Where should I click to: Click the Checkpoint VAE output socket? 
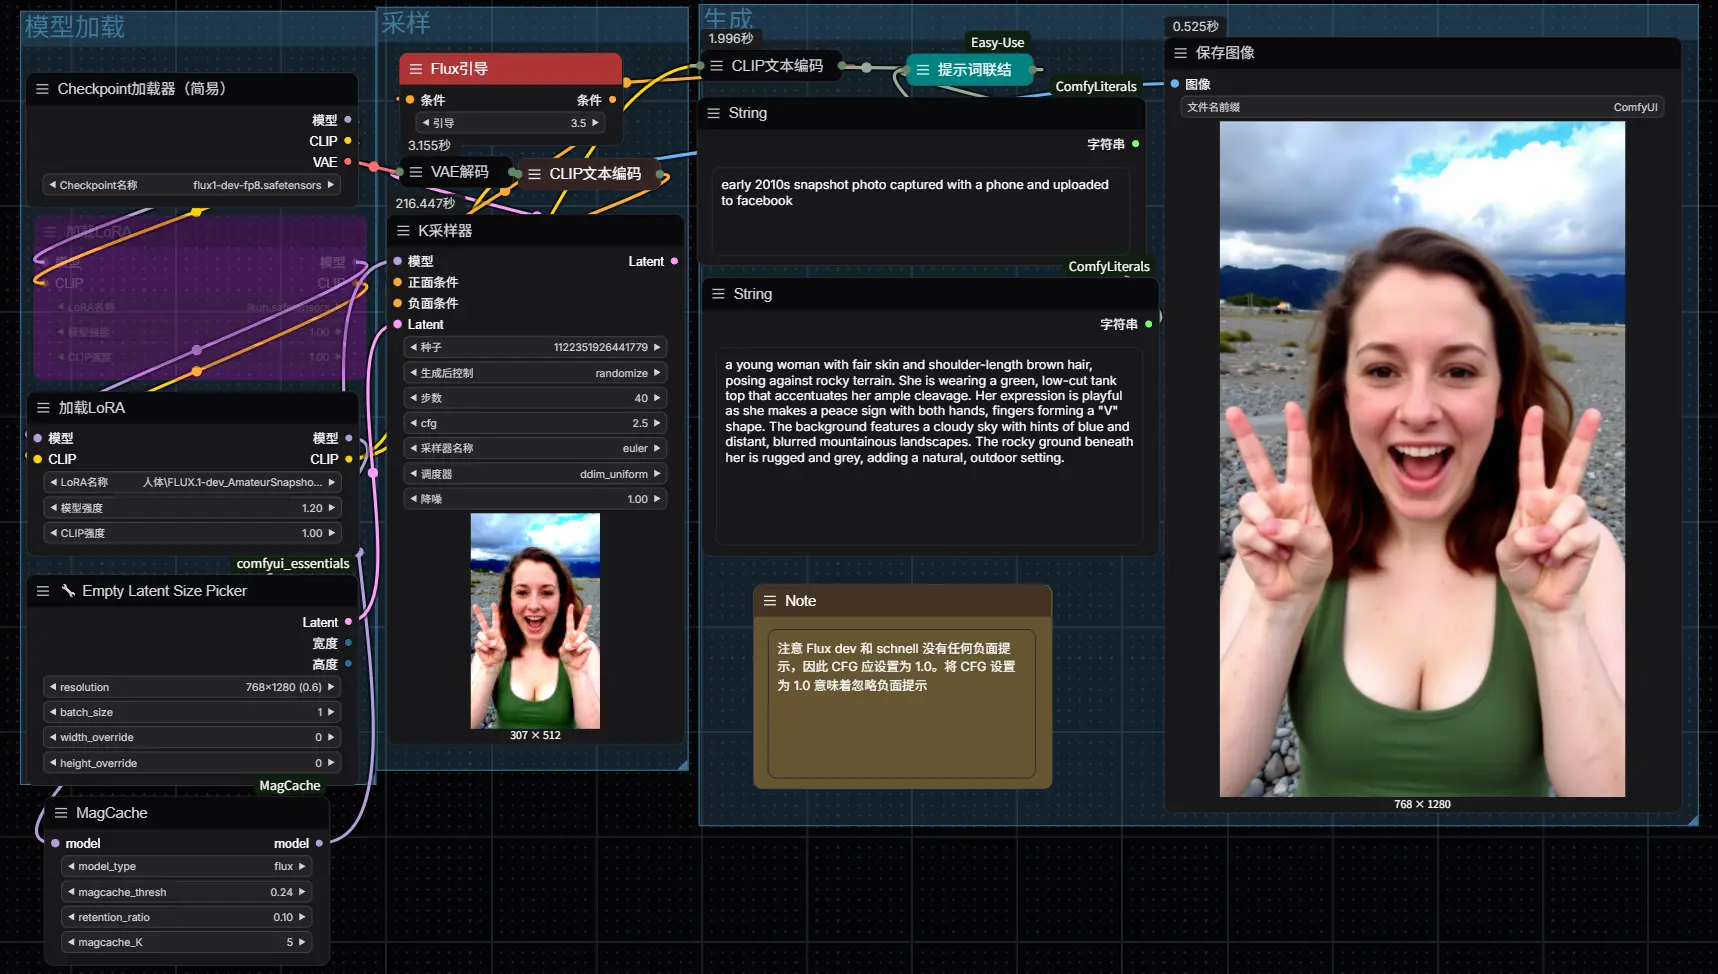348,162
